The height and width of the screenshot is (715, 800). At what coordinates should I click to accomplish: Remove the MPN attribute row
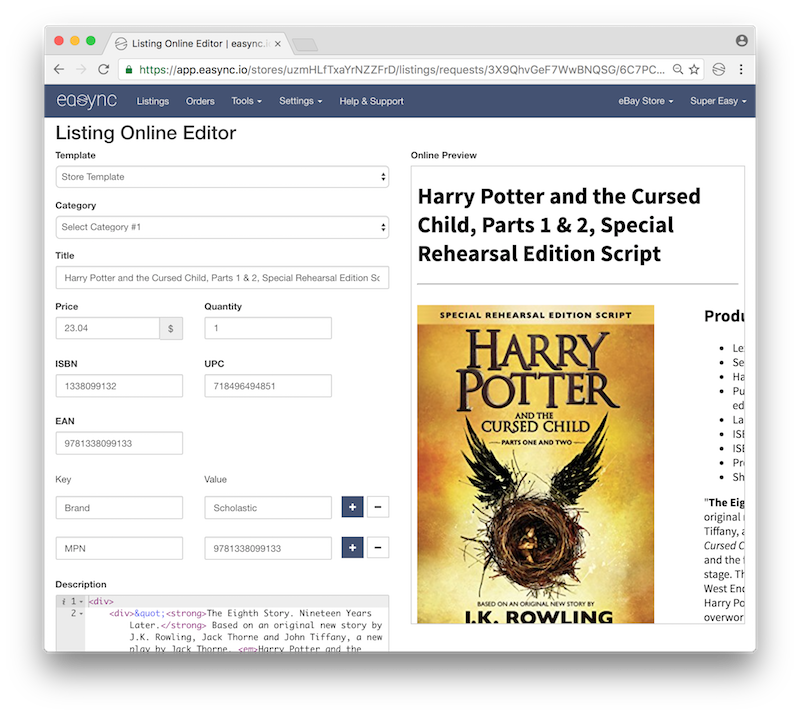pos(378,548)
